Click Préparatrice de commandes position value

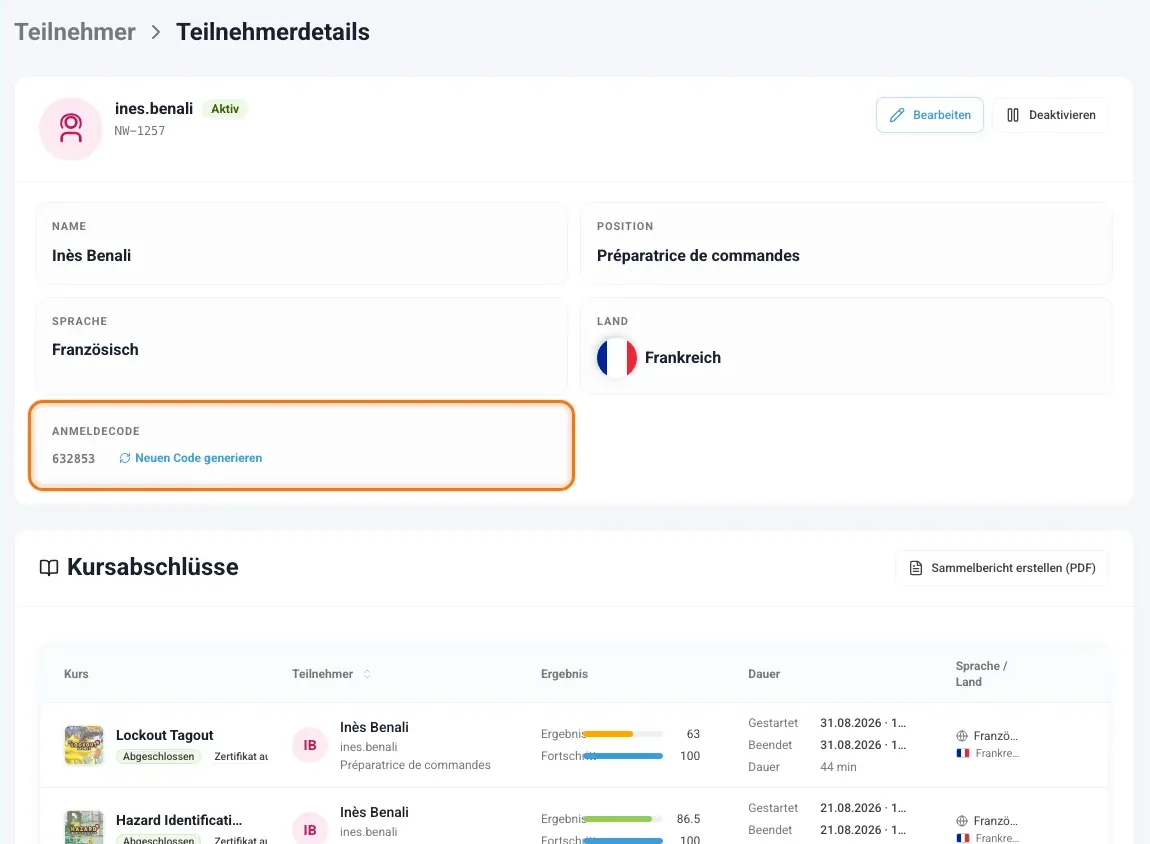pyautogui.click(x=698, y=255)
